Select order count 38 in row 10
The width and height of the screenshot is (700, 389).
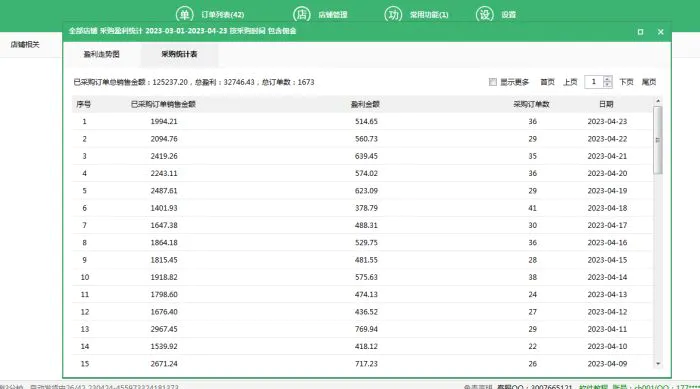click(x=533, y=277)
